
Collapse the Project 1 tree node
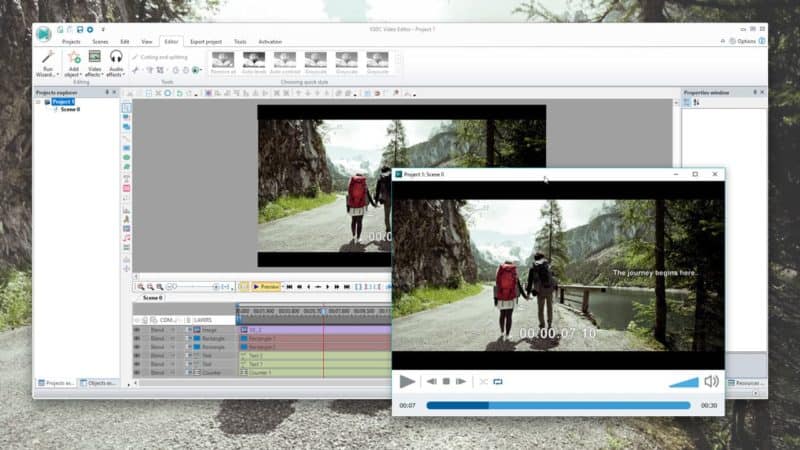click(38, 102)
